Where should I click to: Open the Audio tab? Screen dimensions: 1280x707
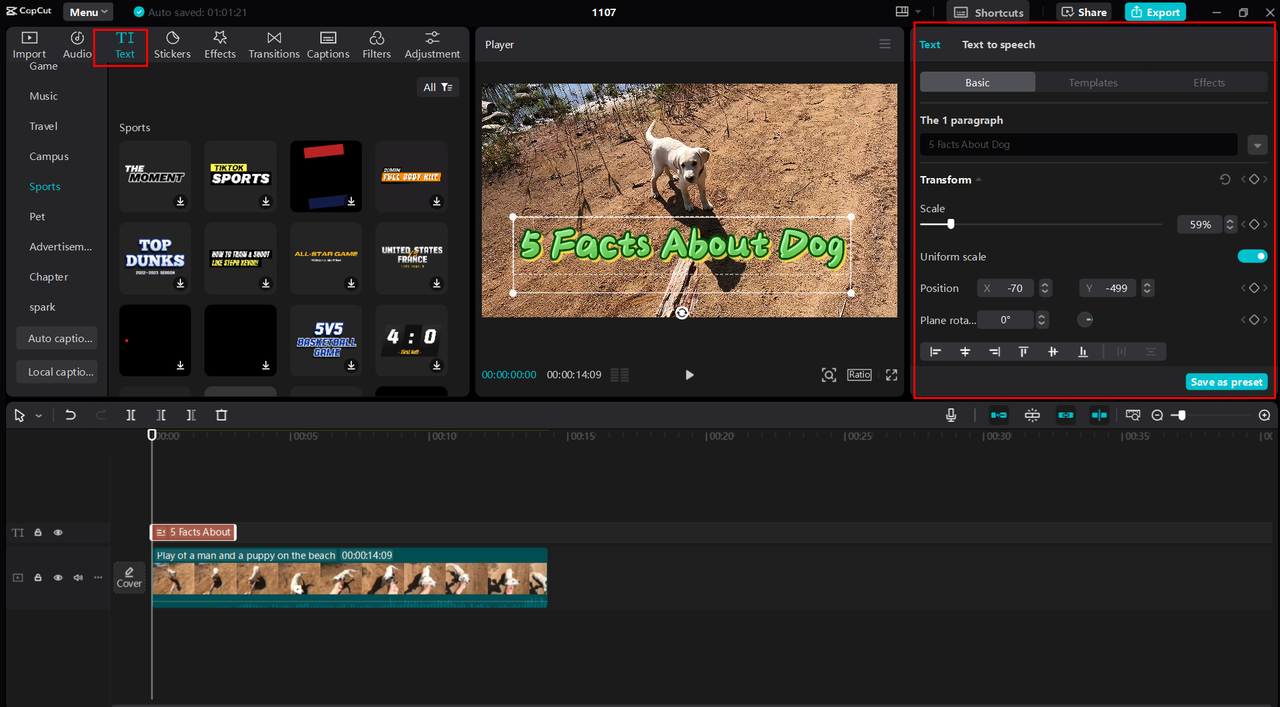[77, 45]
